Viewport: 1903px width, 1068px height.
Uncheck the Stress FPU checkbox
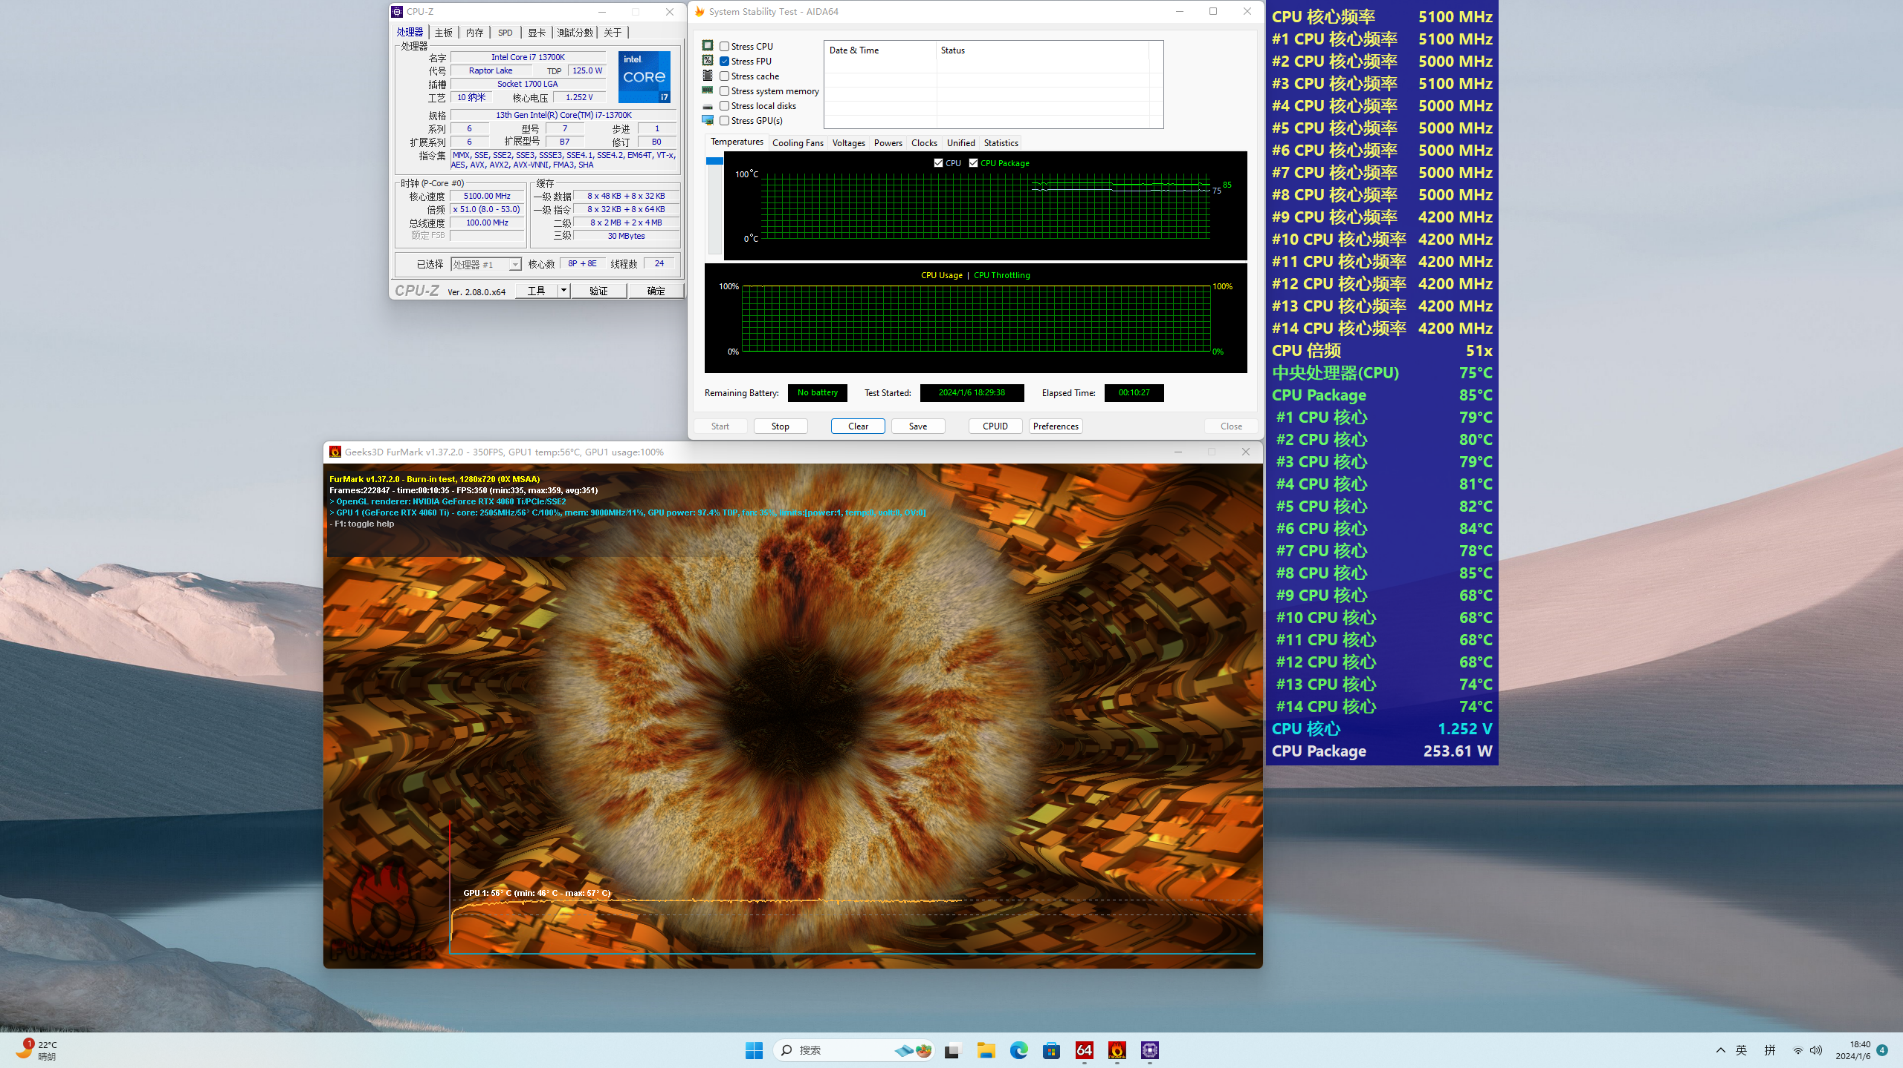(x=724, y=61)
